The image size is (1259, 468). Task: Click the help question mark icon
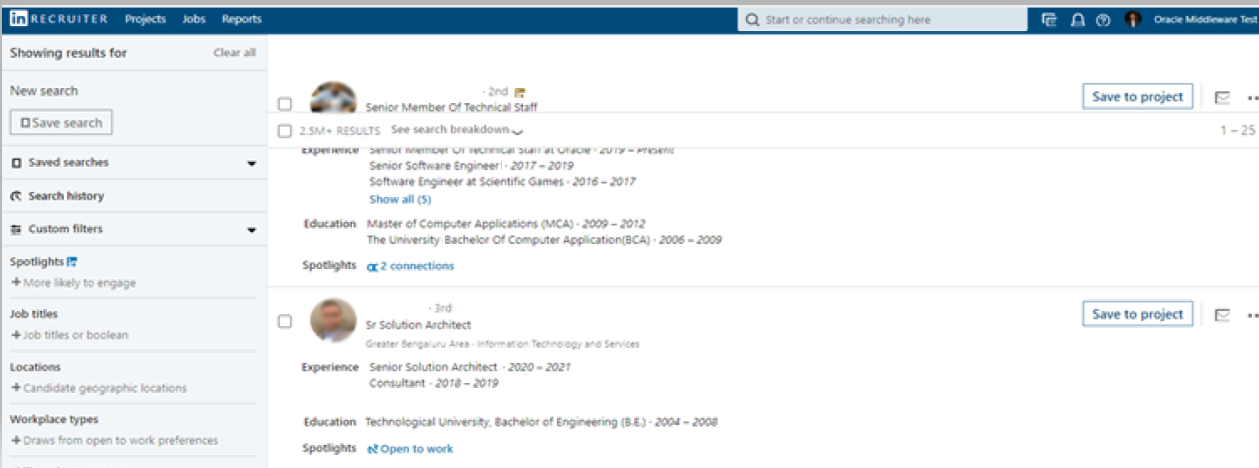pyautogui.click(x=1103, y=19)
